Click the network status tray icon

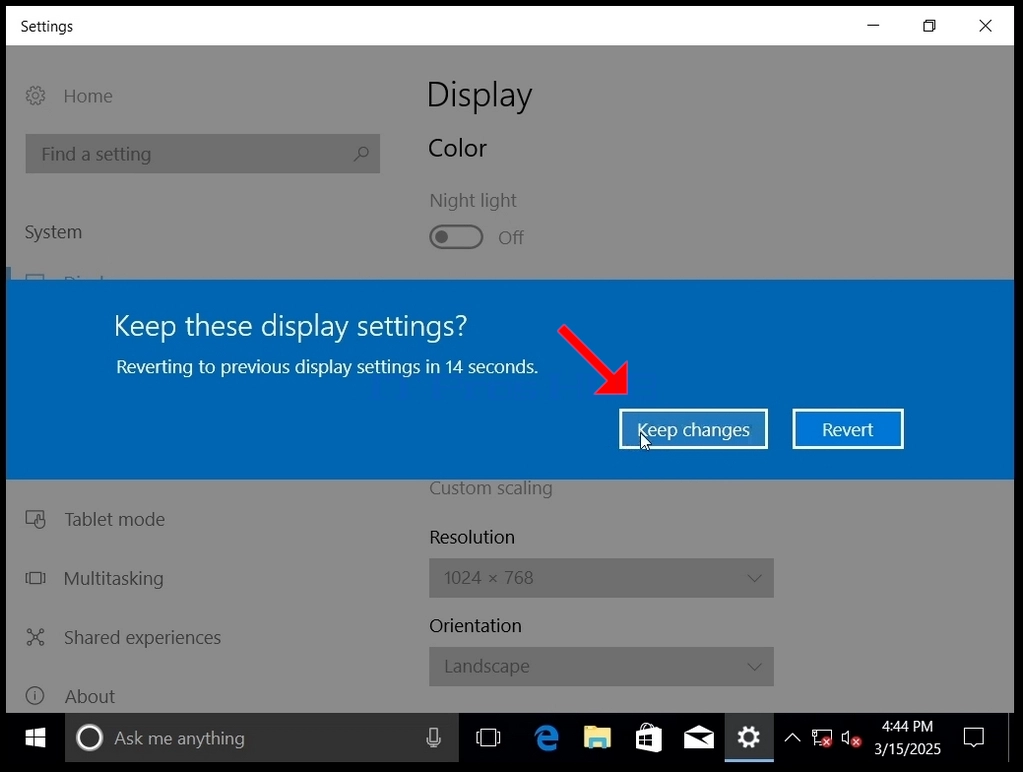point(821,738)
